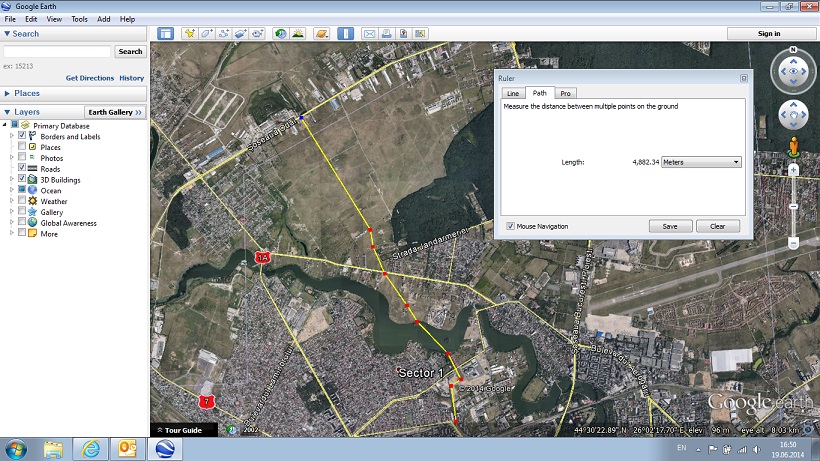Open the planet switcher icon

tap(322, 33)
